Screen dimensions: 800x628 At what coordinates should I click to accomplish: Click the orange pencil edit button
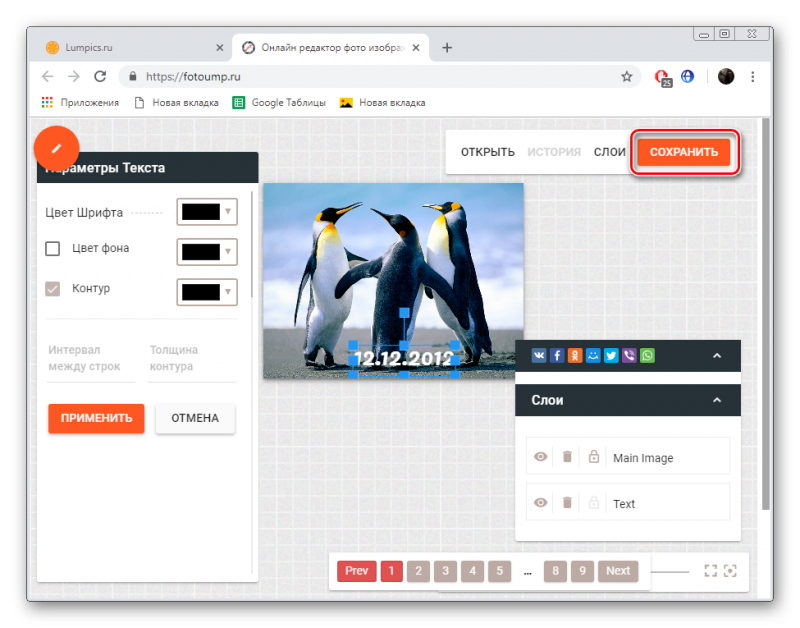57,148
